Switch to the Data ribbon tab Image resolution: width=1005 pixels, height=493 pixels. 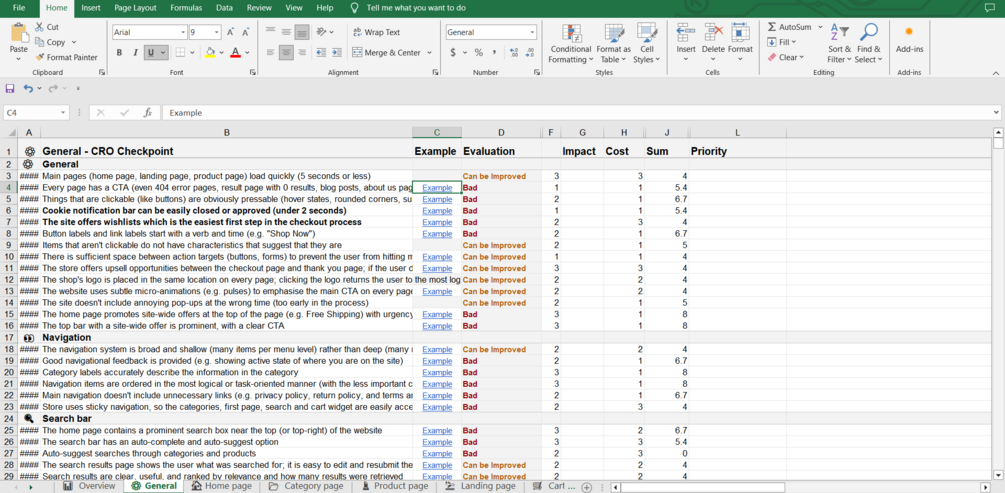point(224,8)
